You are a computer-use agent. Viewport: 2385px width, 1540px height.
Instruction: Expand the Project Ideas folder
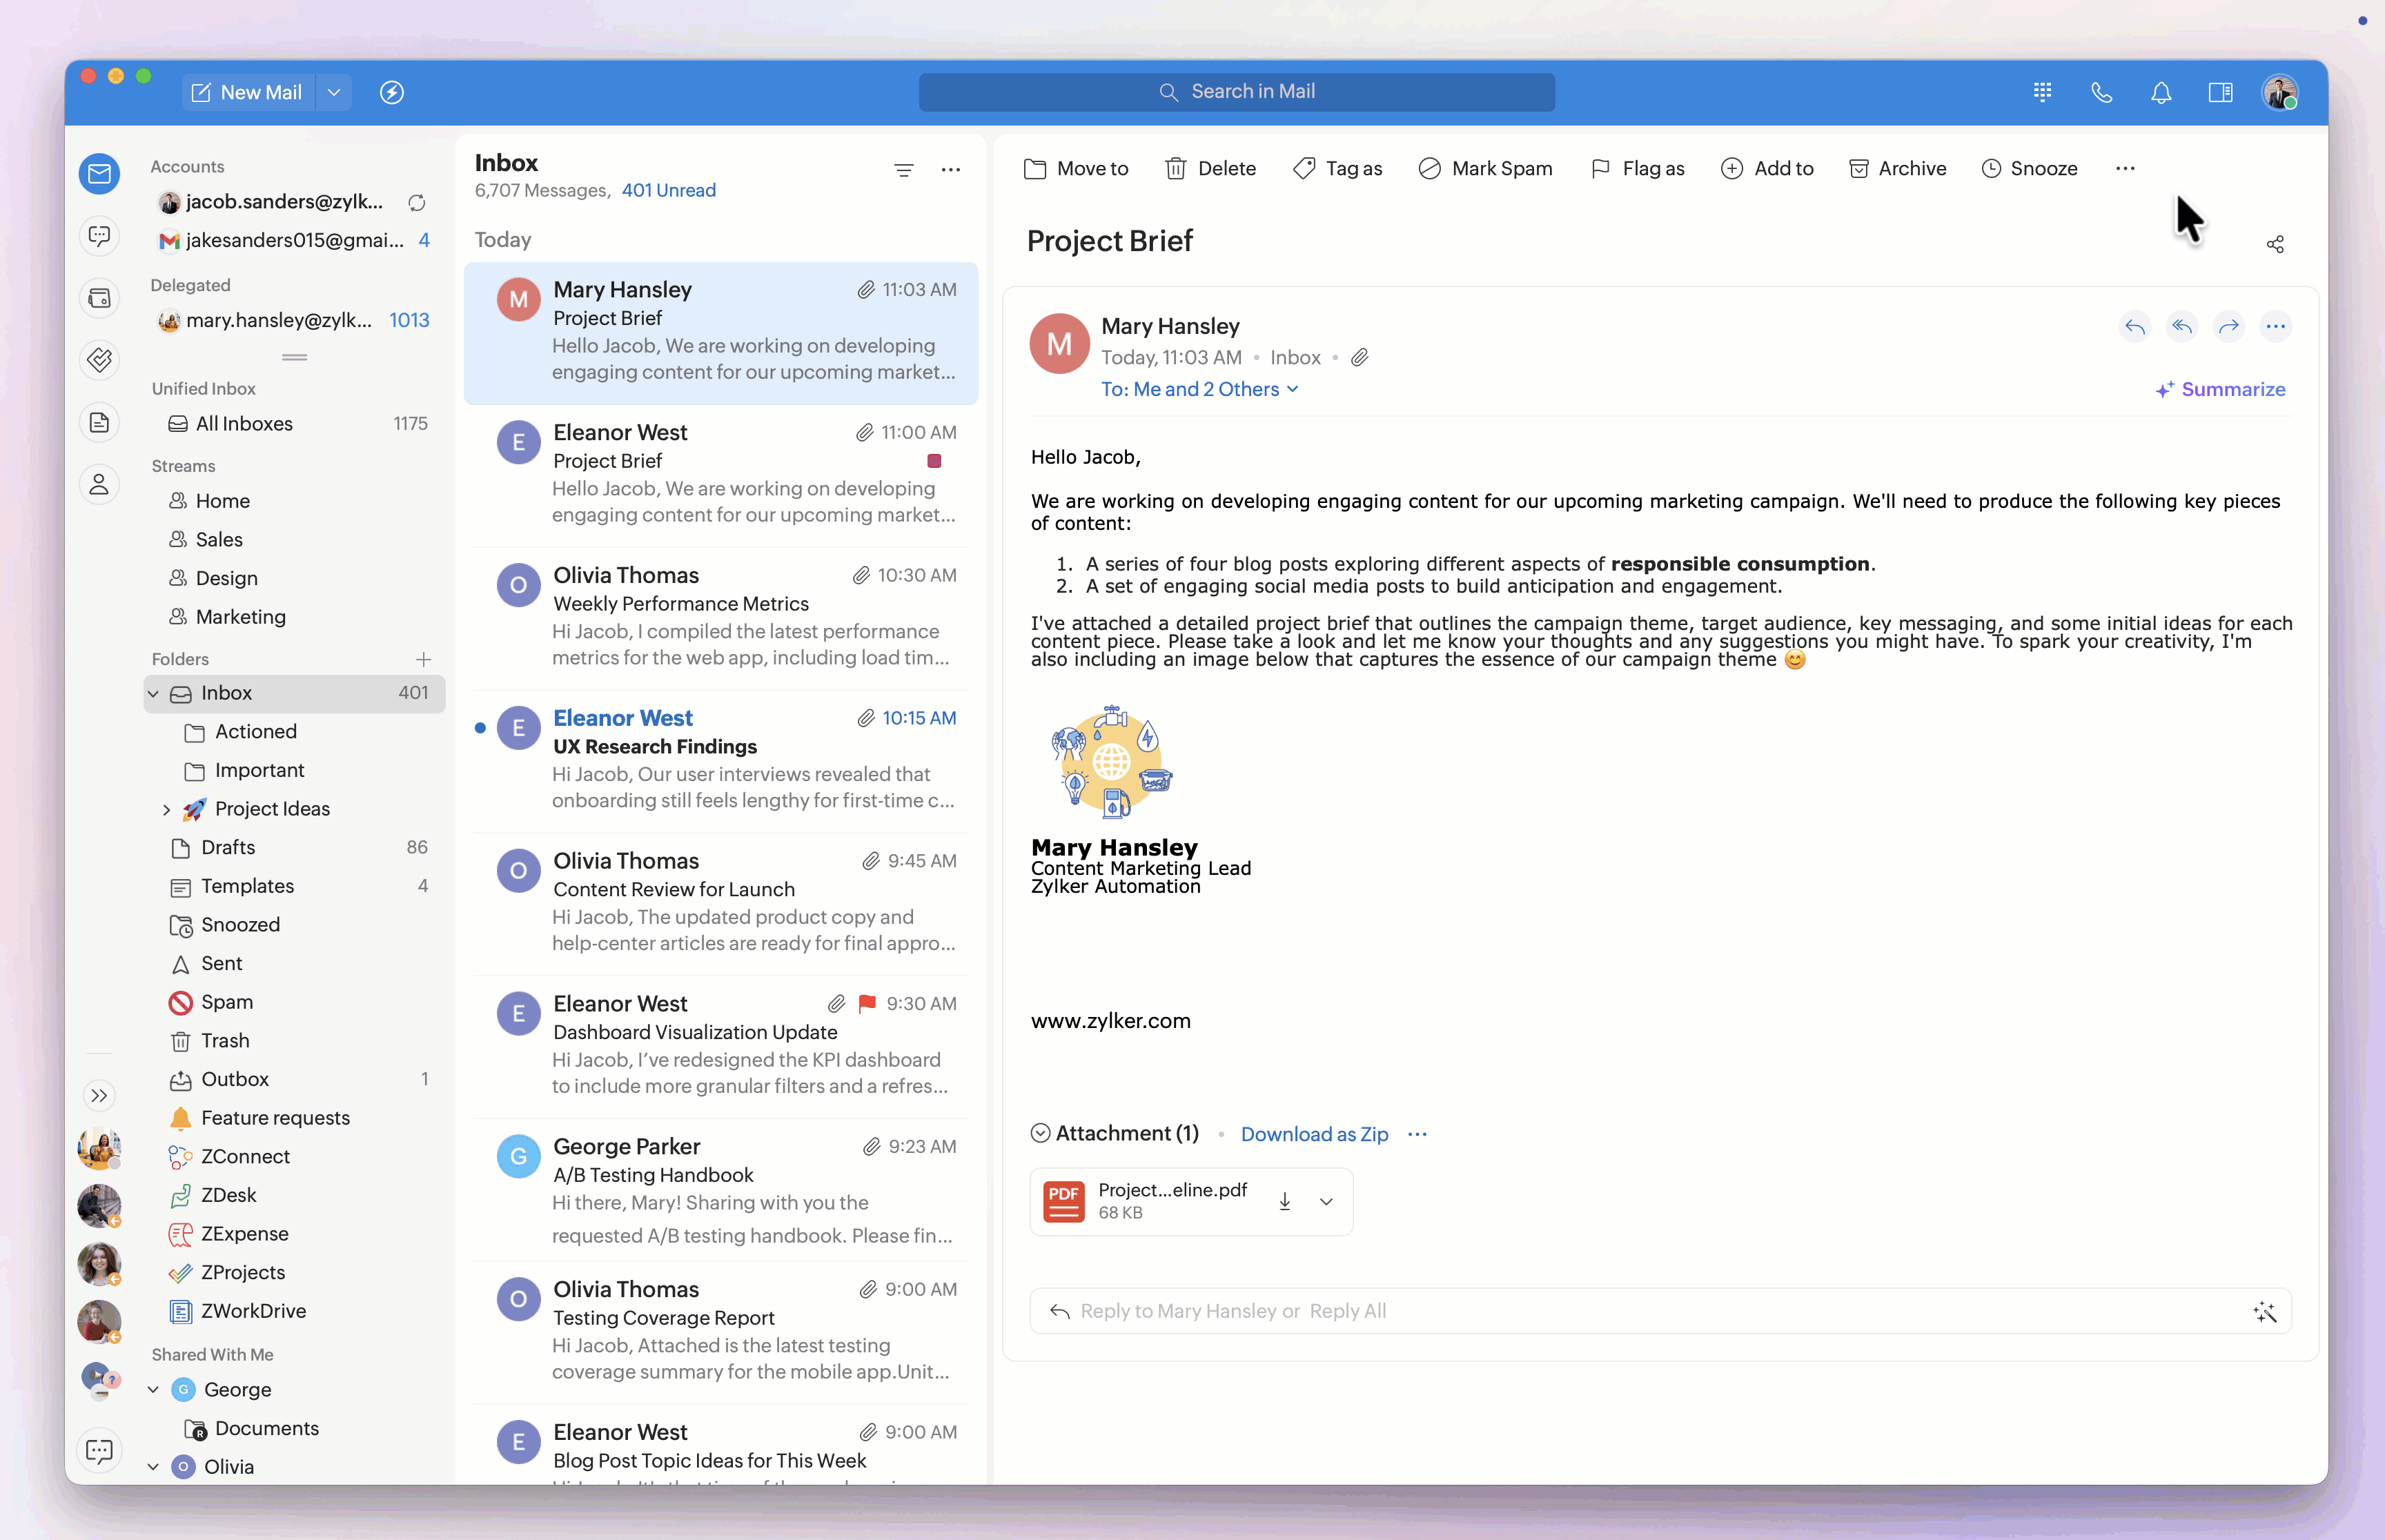point(166,809)
